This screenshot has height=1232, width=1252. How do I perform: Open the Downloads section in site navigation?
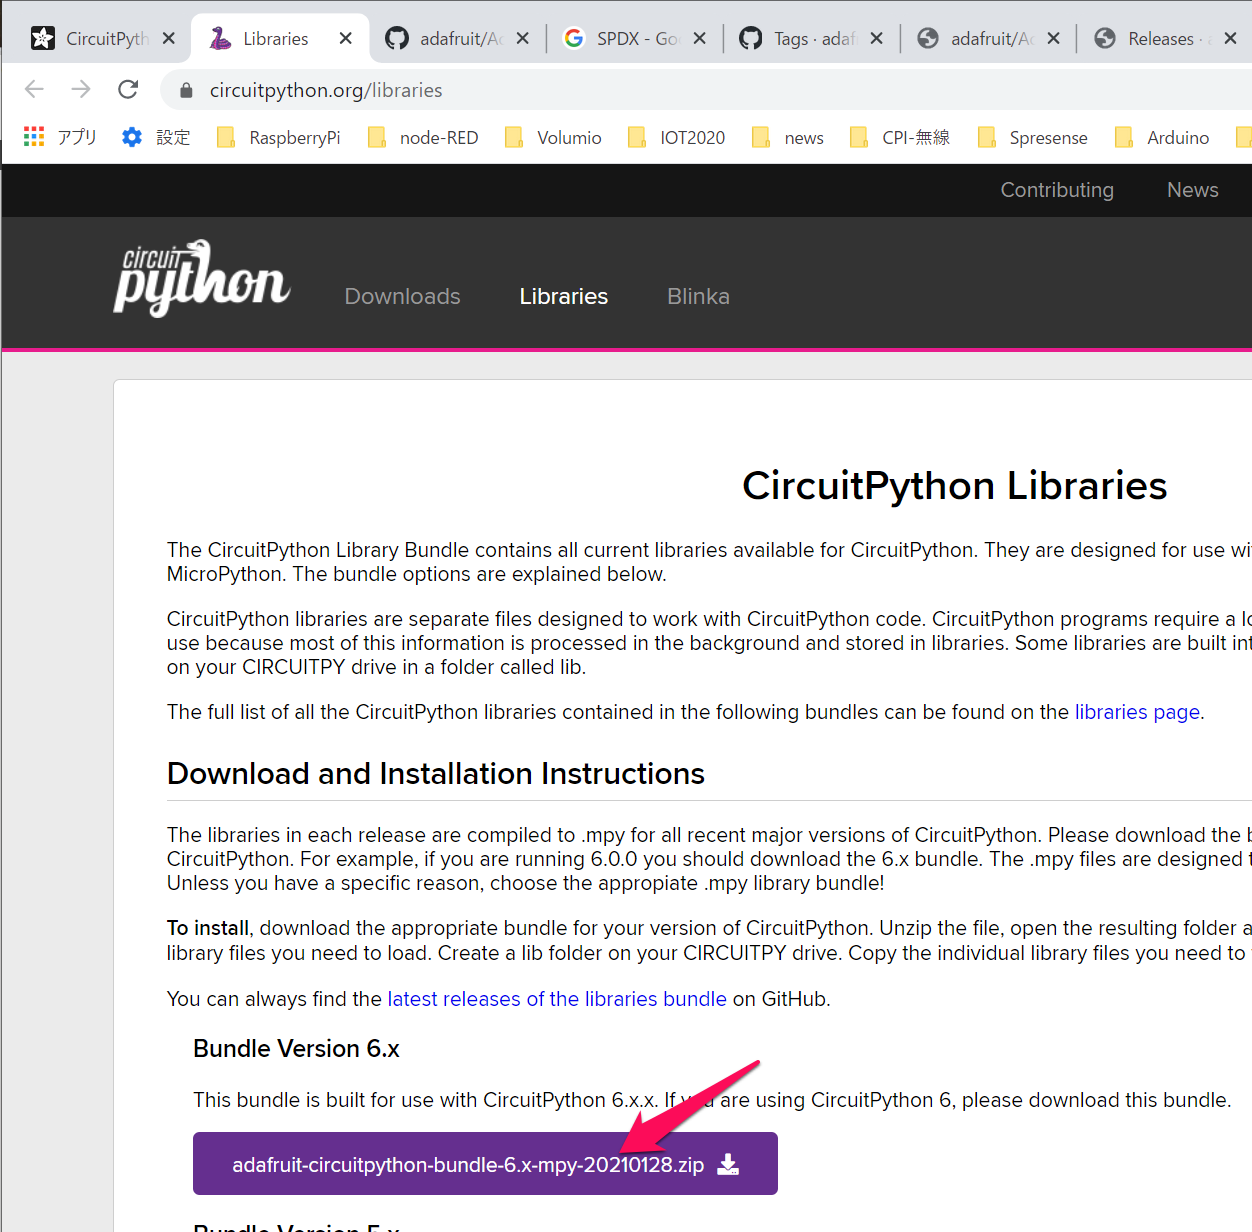click(402, 296)
